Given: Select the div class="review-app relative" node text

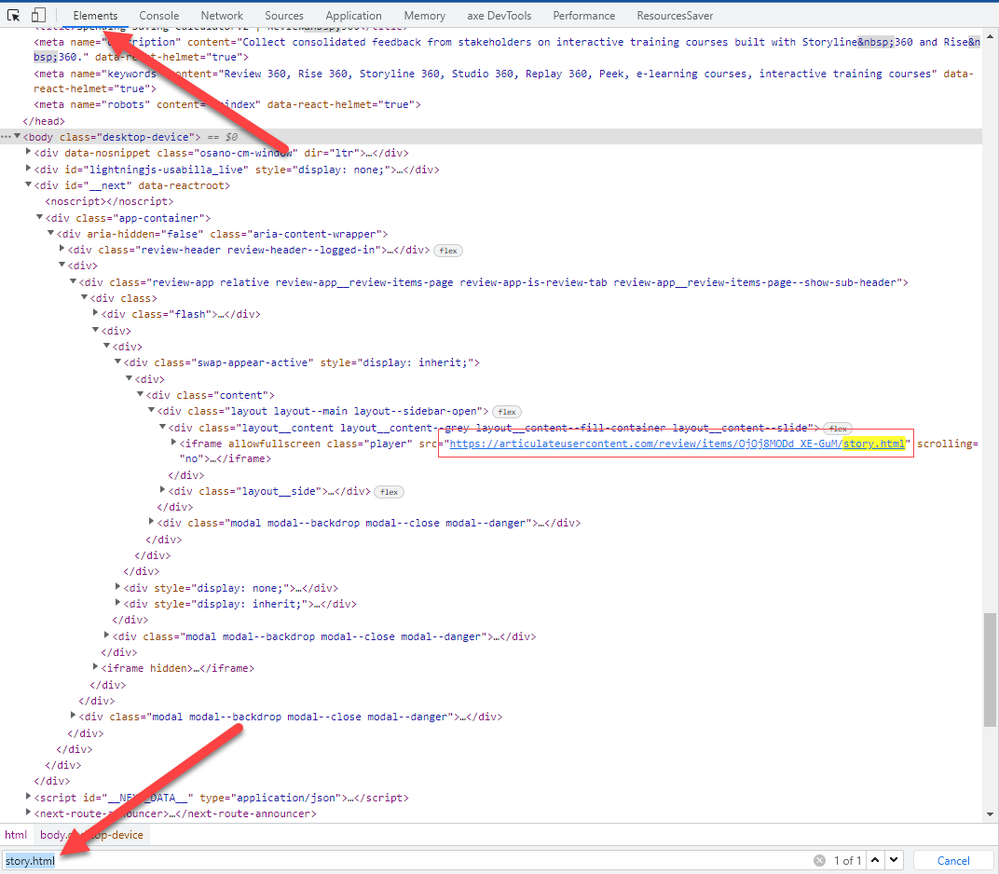Looking at the screenshot, I should click(x=493, y=282).
